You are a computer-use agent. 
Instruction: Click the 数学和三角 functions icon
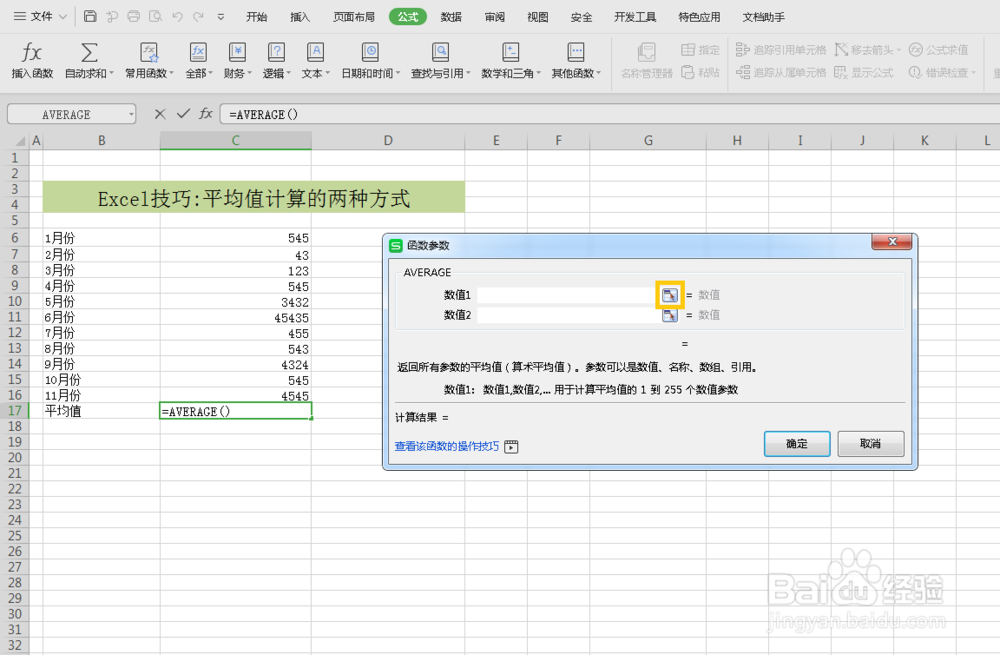tap(510, 60)
